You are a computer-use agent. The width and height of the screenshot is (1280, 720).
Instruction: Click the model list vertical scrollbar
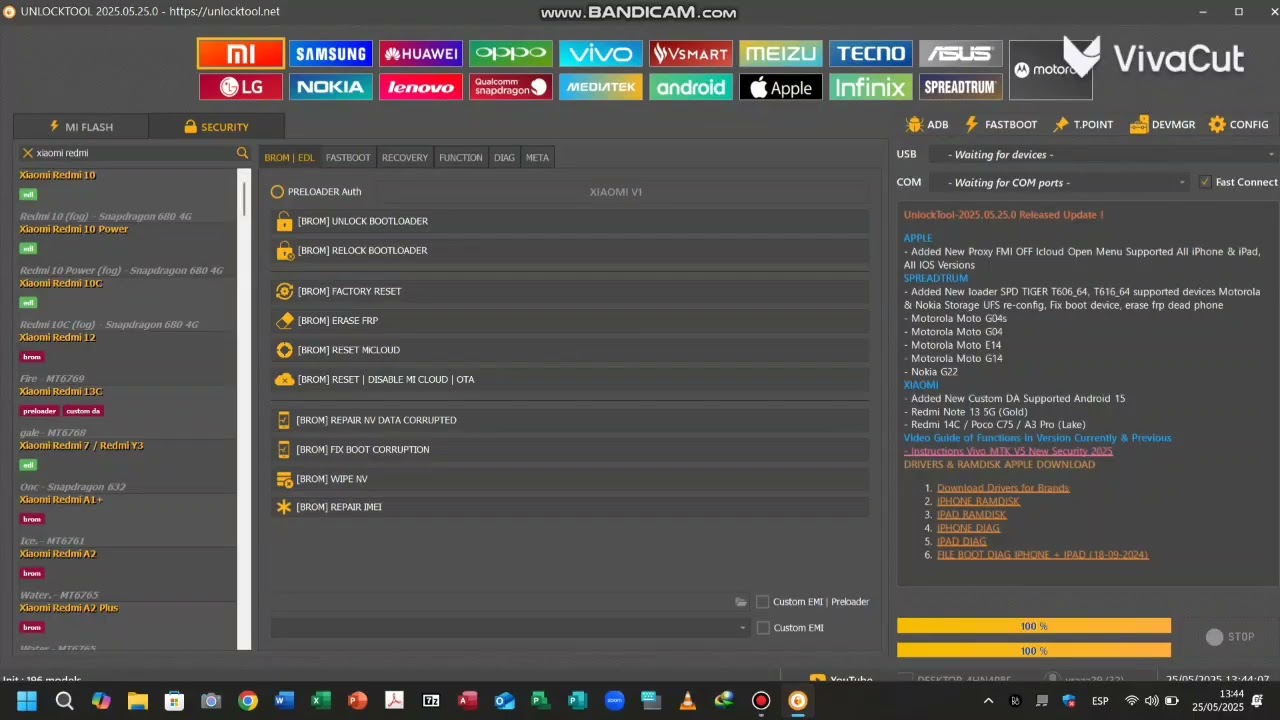244,409
